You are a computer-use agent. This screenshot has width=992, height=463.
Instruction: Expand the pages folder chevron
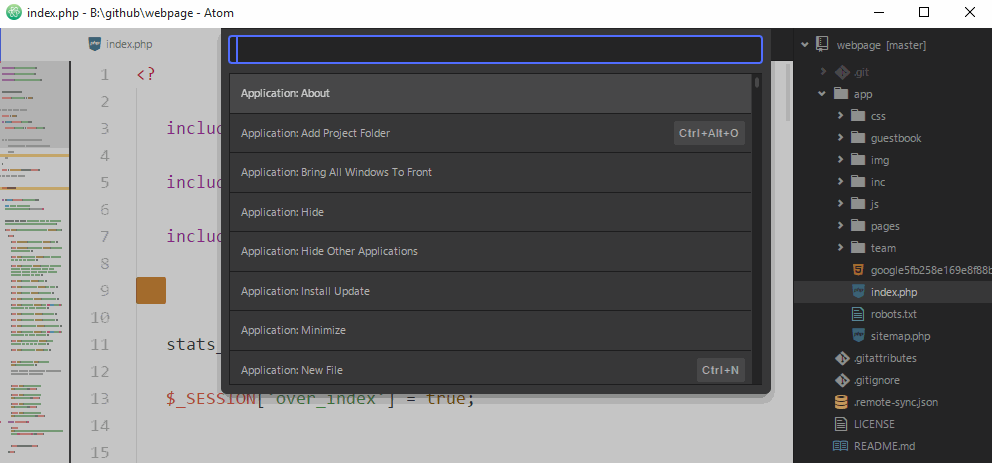pos(840,226)
